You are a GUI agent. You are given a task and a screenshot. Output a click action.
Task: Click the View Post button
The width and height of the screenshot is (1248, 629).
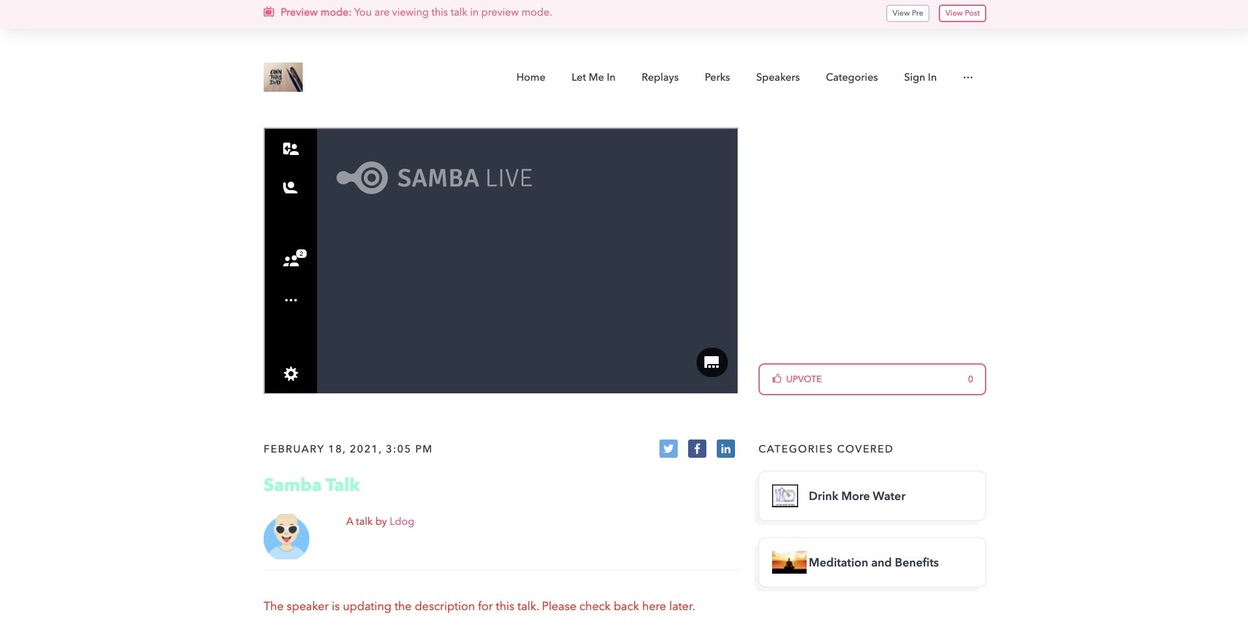click(x=962, y=13)
